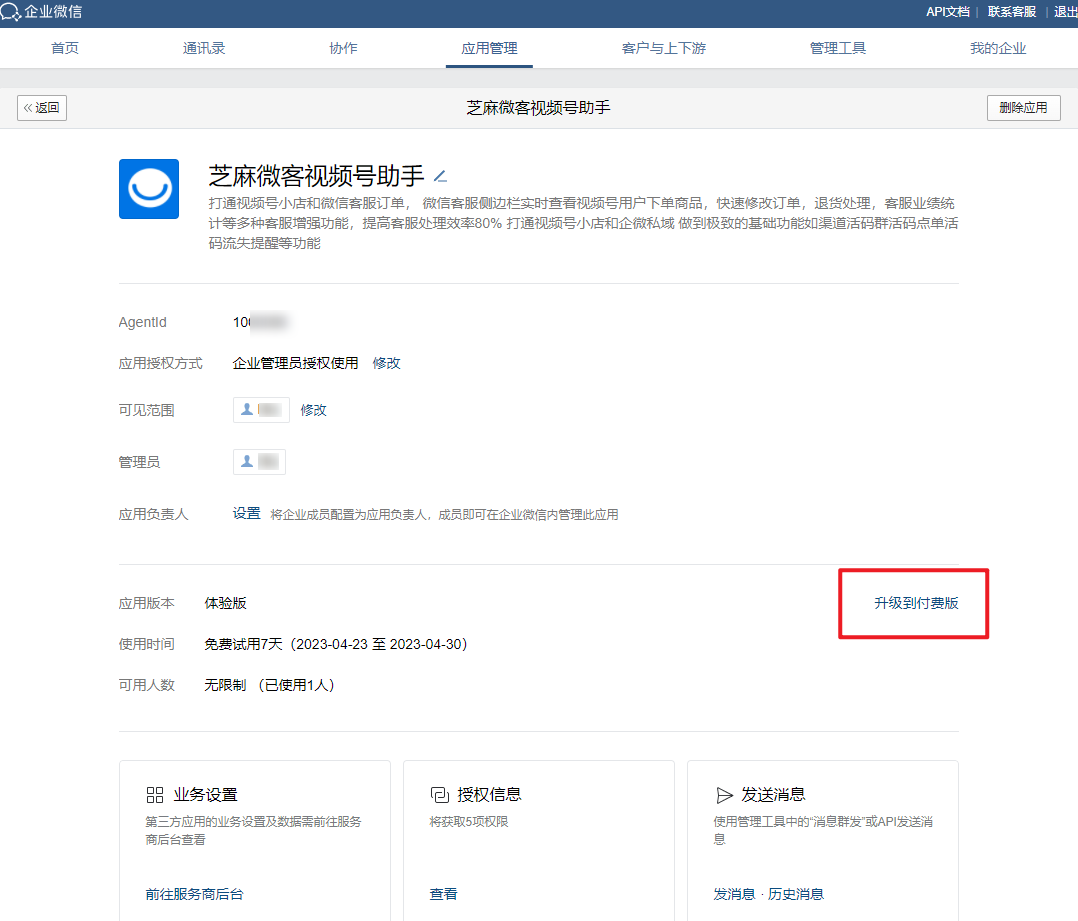The width and height of the screenshot is (1078, 921).
Task: Click the 业务设置 card title
Action: point(205,795)
